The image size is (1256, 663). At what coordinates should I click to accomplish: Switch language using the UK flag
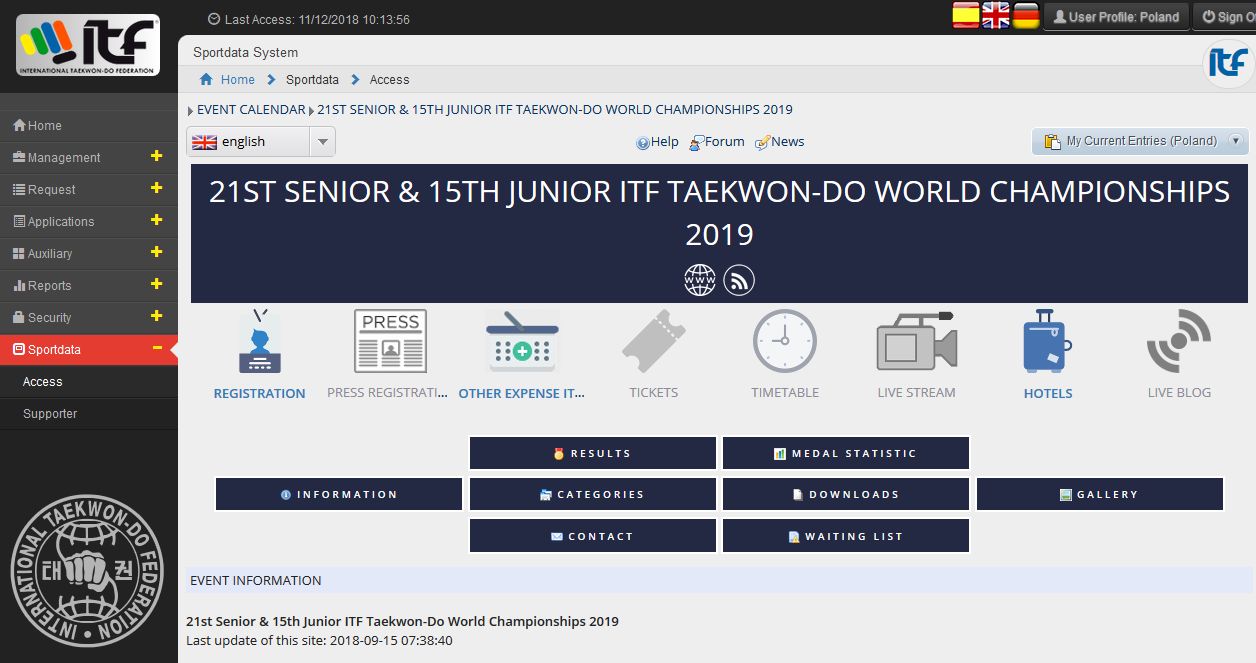click(x=996, y=15)
